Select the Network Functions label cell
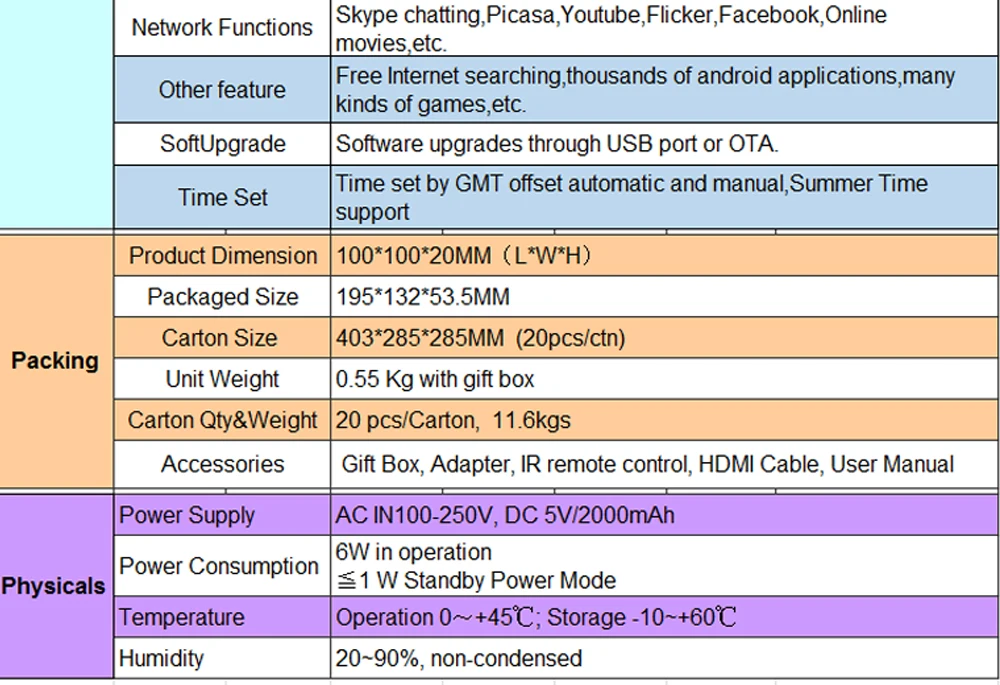 tap(222, 28)
